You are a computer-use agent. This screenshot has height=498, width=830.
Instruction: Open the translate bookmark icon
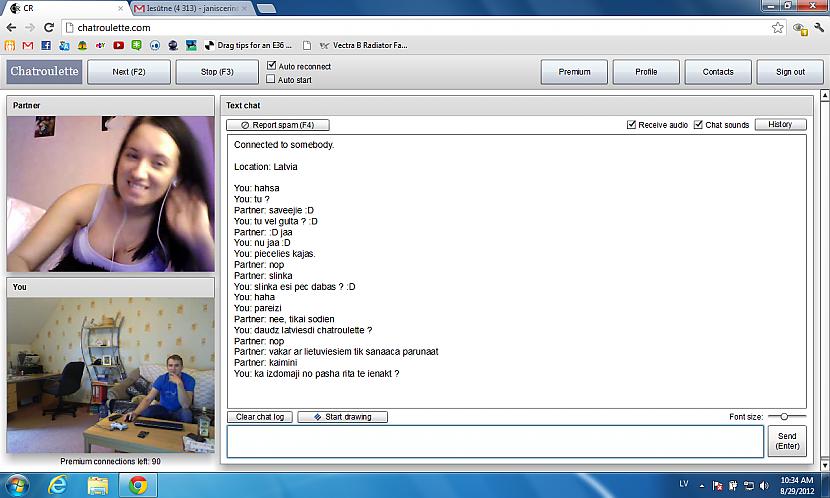pyautogui.click(x=64, y=46)
